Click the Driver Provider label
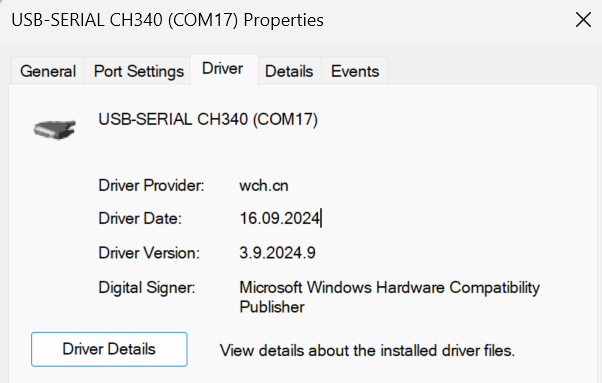 [x=151, y=186]
